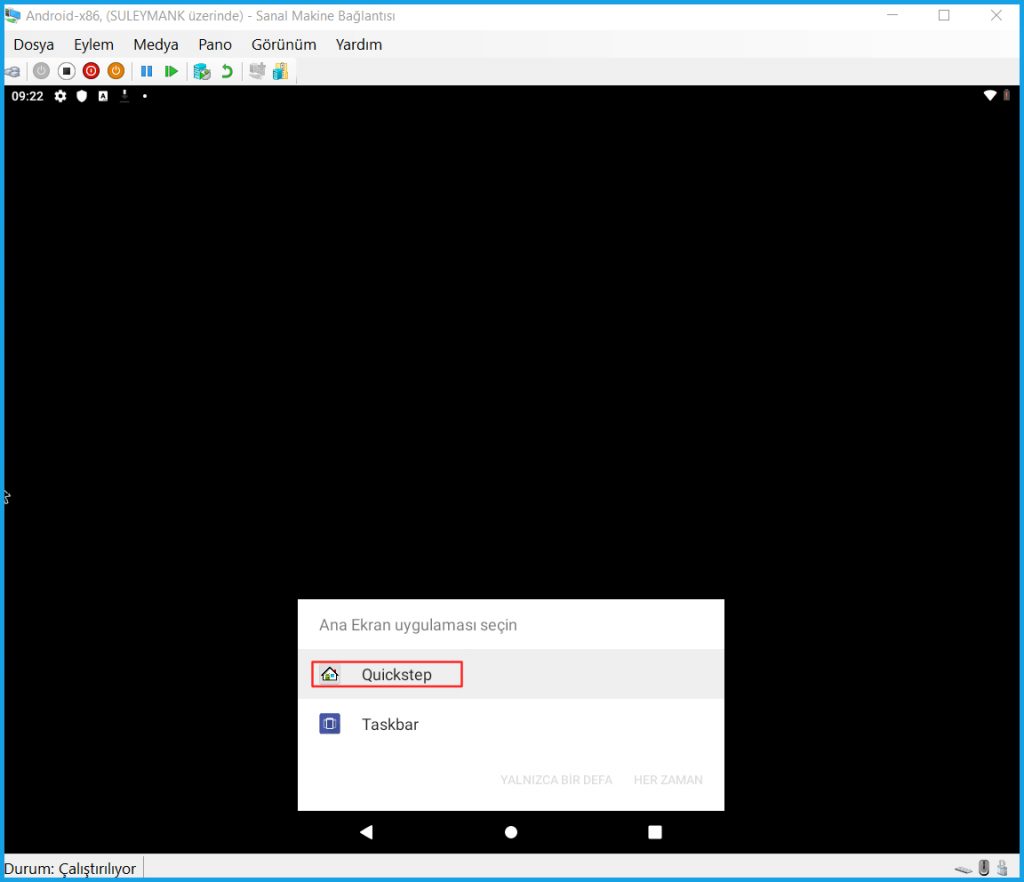
Task: Click the grey Start power icon
Action: point(41,71)
